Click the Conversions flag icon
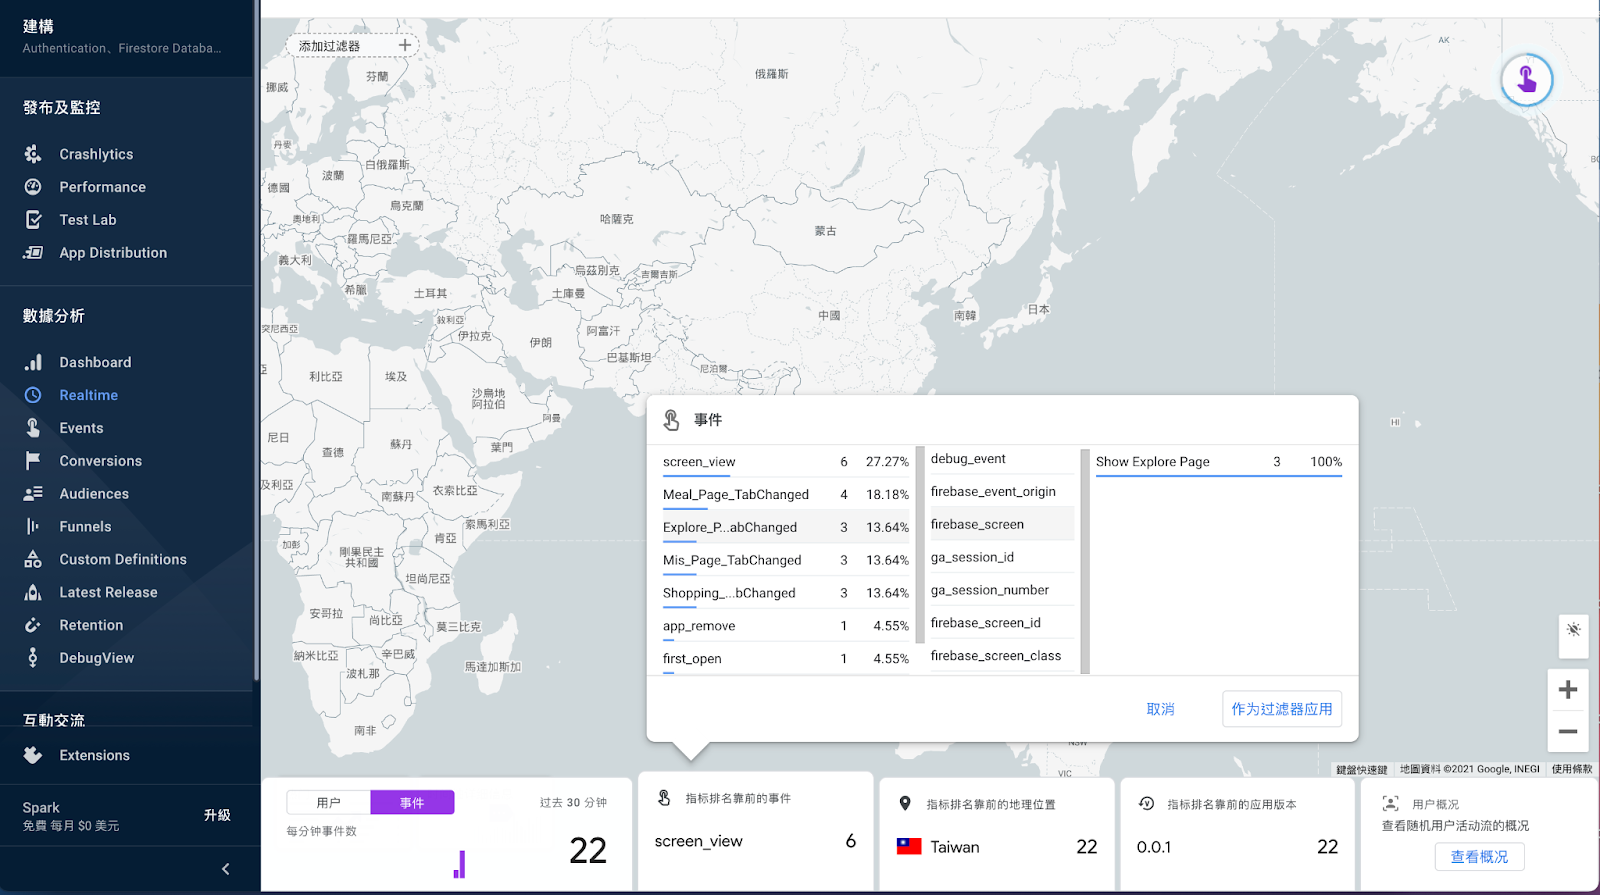1600x895 pixels. tap(33, 461)
